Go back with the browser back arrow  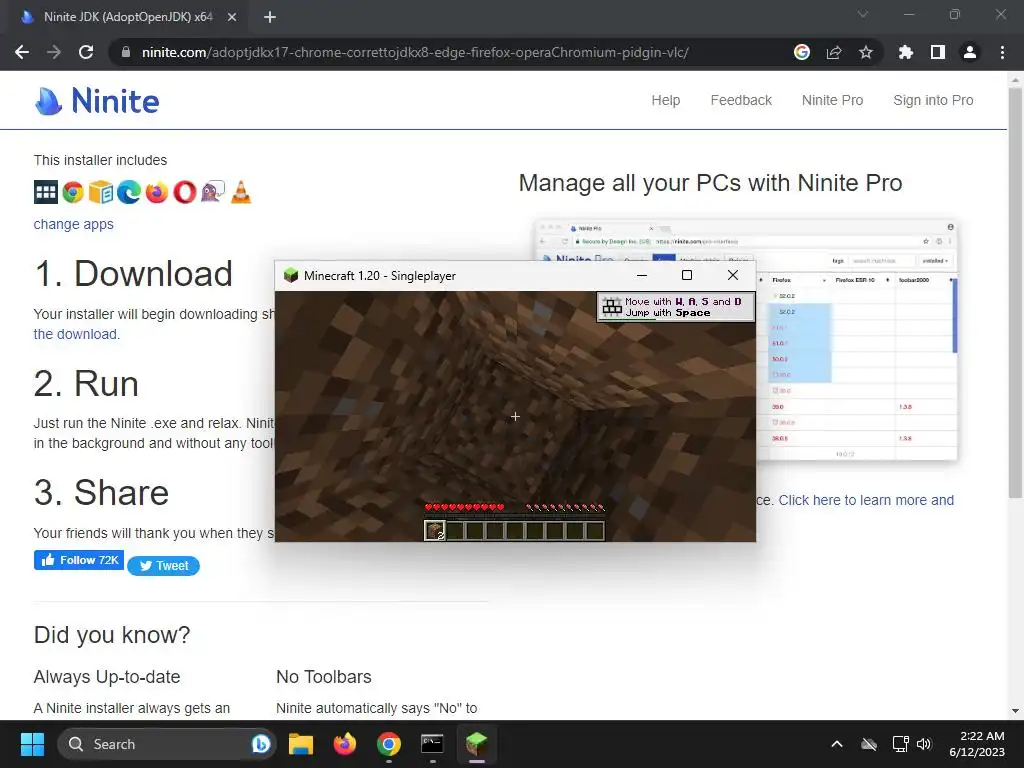22,52
